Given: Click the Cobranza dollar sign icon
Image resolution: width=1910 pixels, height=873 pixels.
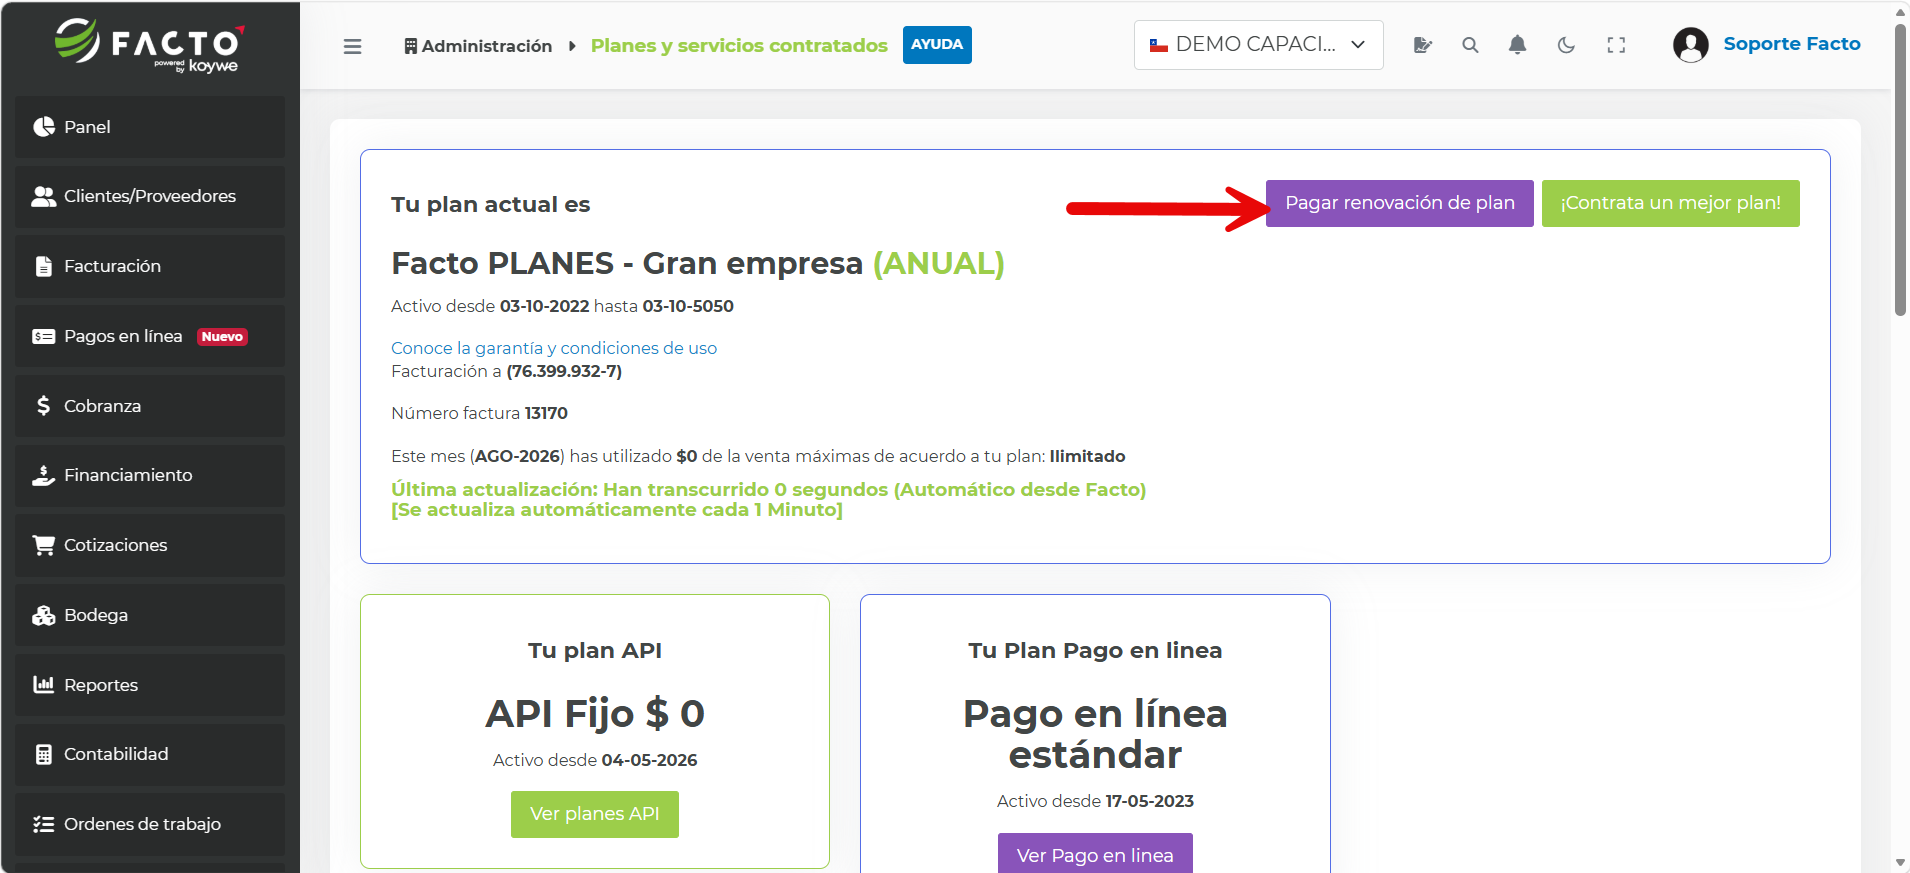Looking at the screenshot, I should tap(43, 406).
